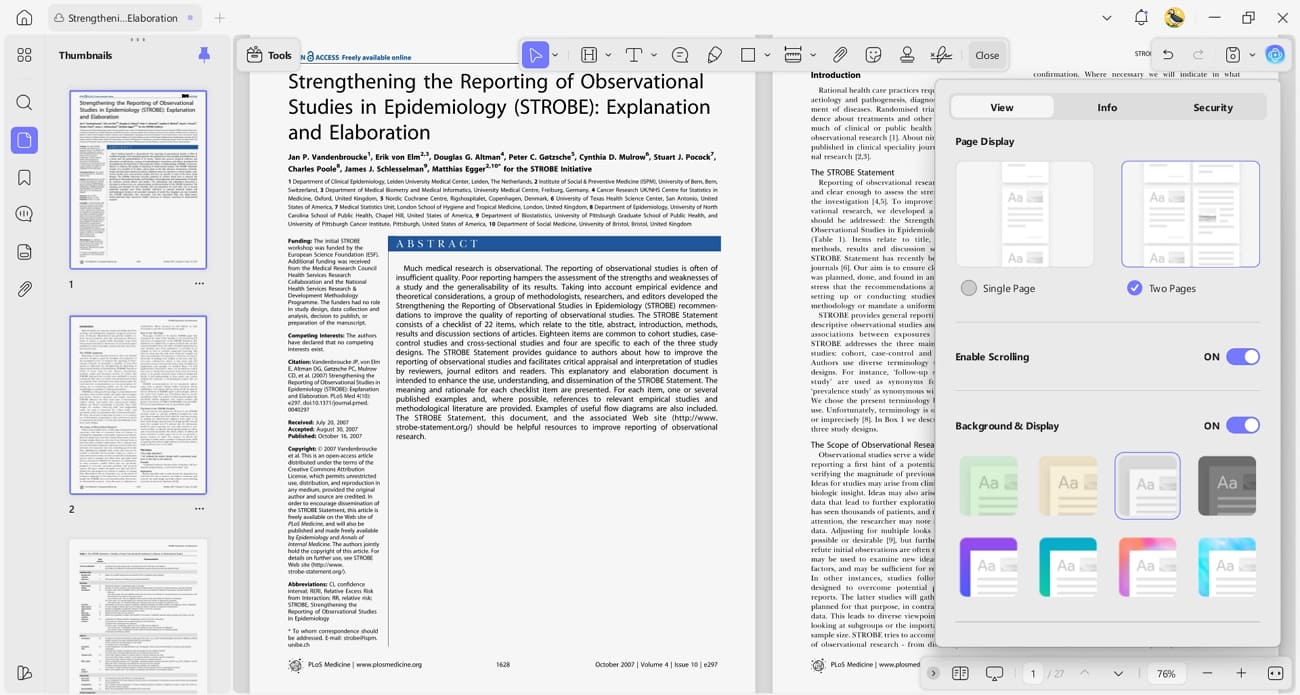The image size is (1300, 695).
Task: Select the Single Page radio option
Action: click(968, 288)
